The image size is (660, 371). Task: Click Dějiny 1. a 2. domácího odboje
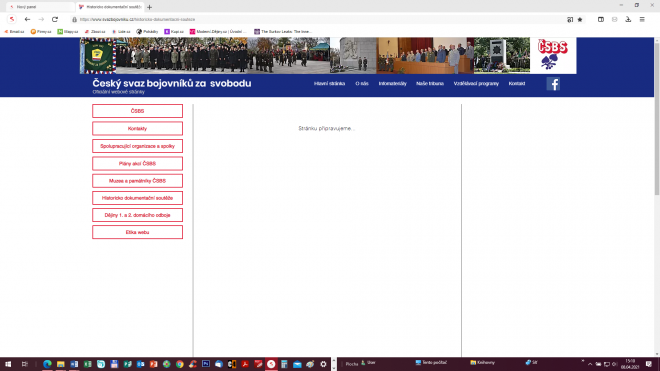point(137,215)
